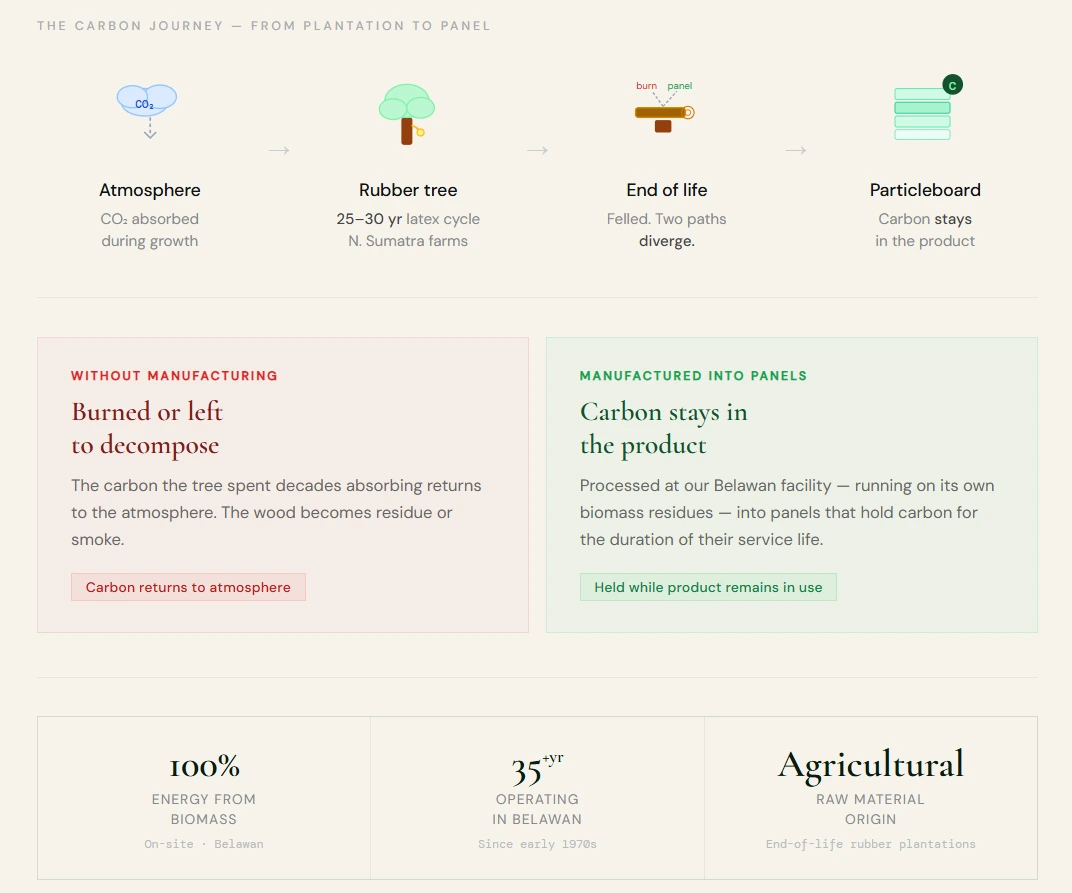Click the '35+yr' operating in Belawan stat
1072x893 pixels.
tap(537, 769)
